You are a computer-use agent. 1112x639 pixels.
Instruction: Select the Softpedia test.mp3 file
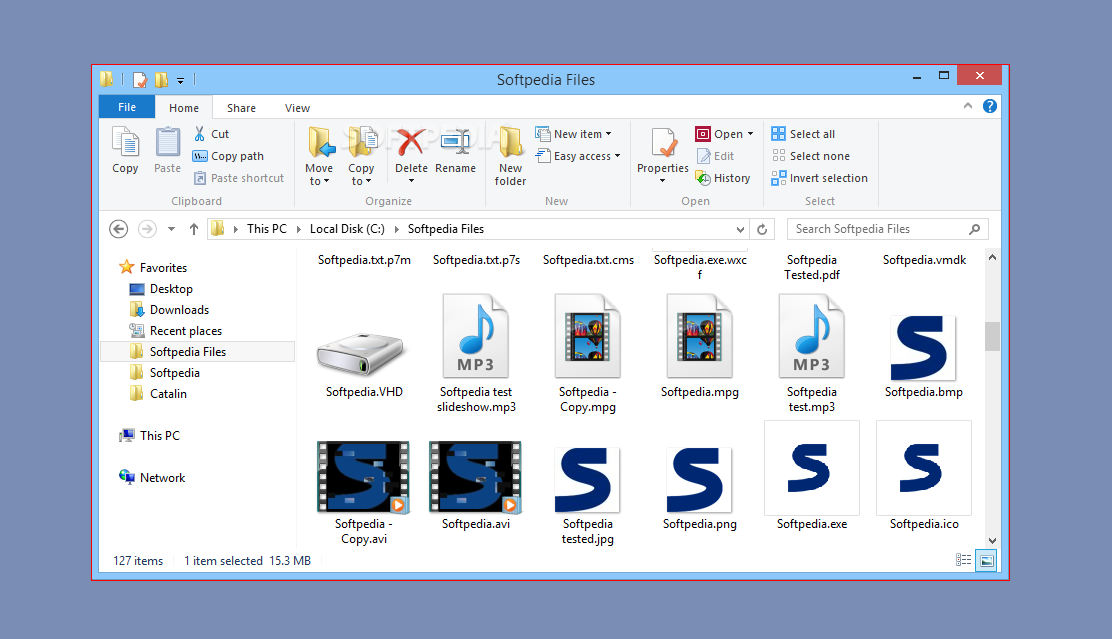point(811,354)
